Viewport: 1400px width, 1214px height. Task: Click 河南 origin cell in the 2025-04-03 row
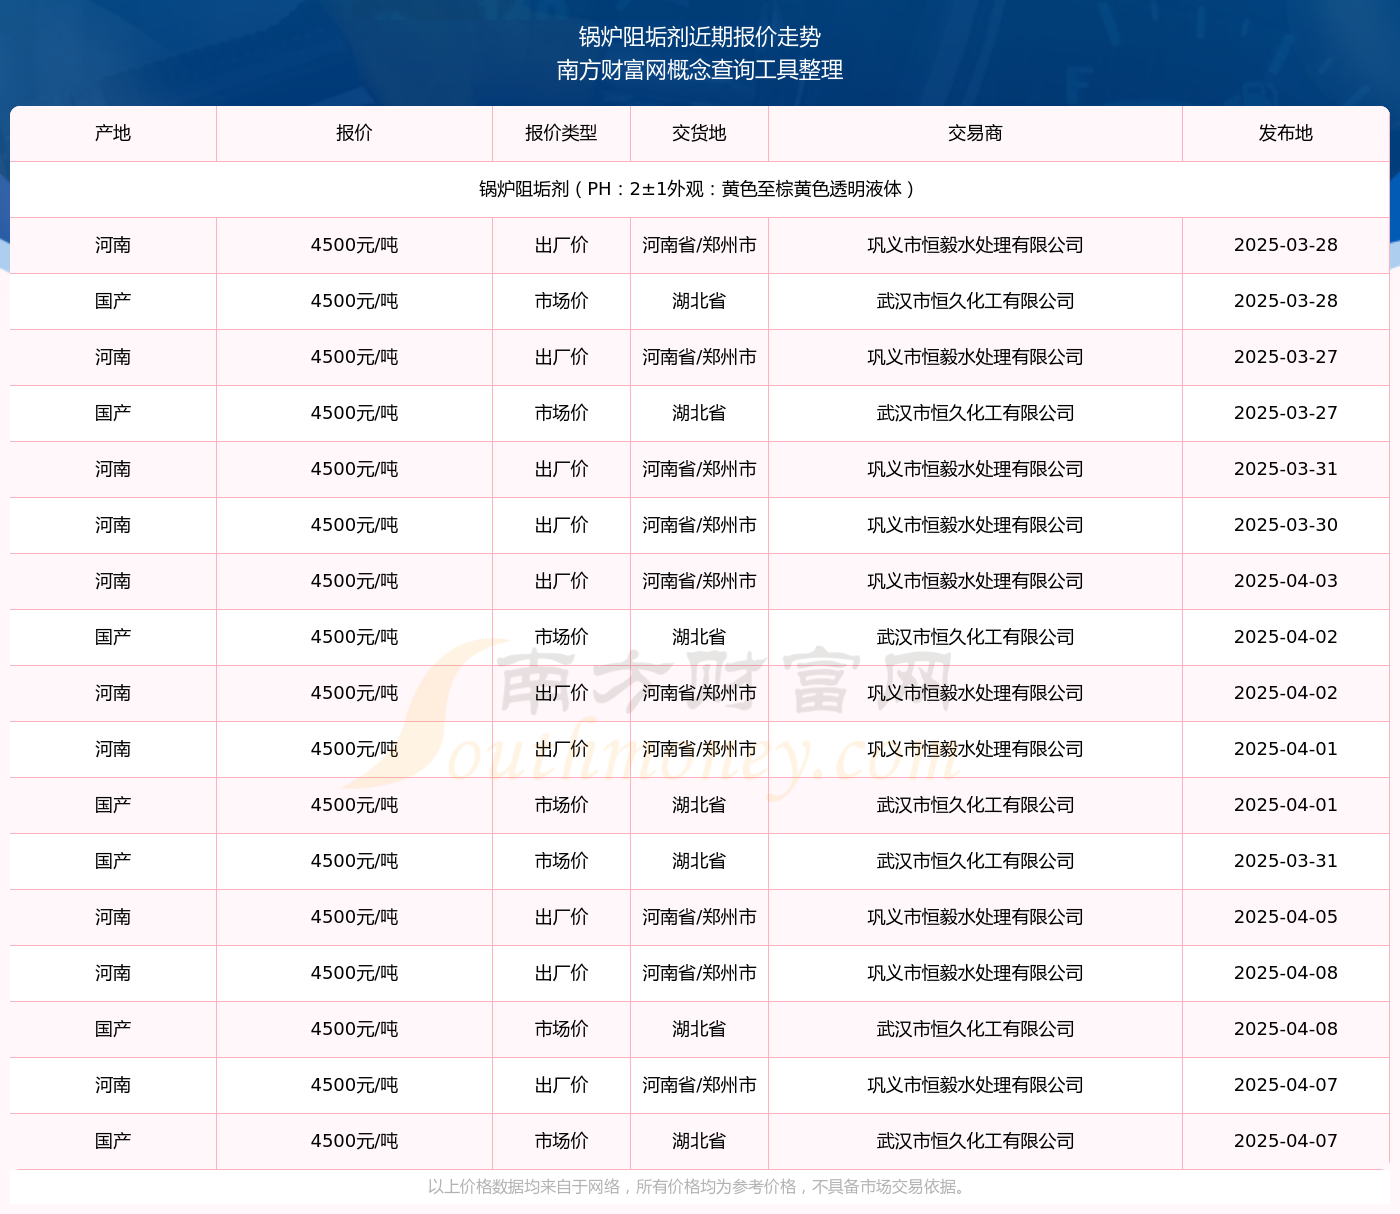point(113,581)
